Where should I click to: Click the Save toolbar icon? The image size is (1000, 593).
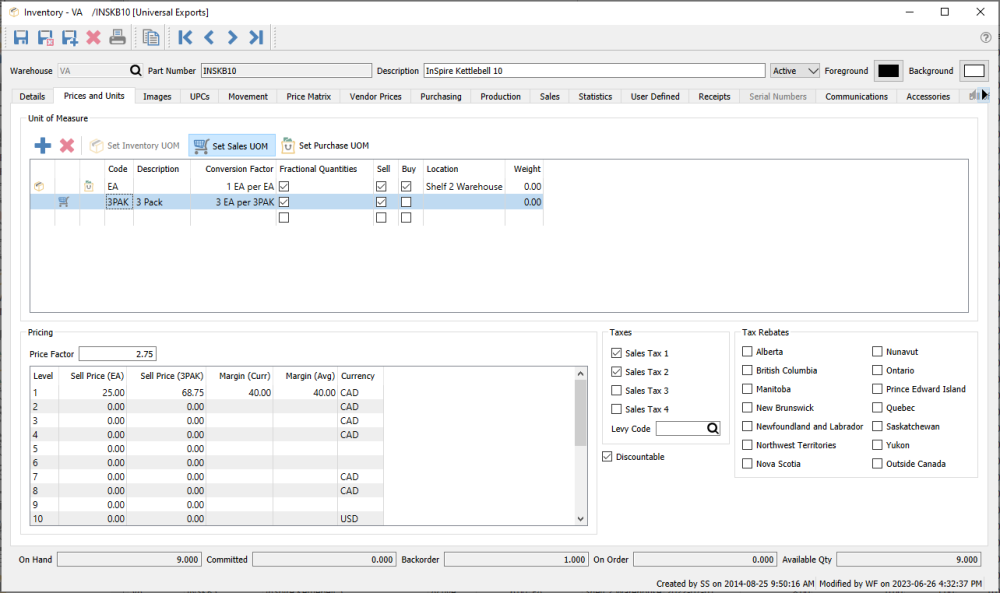(x=21, y=38)
